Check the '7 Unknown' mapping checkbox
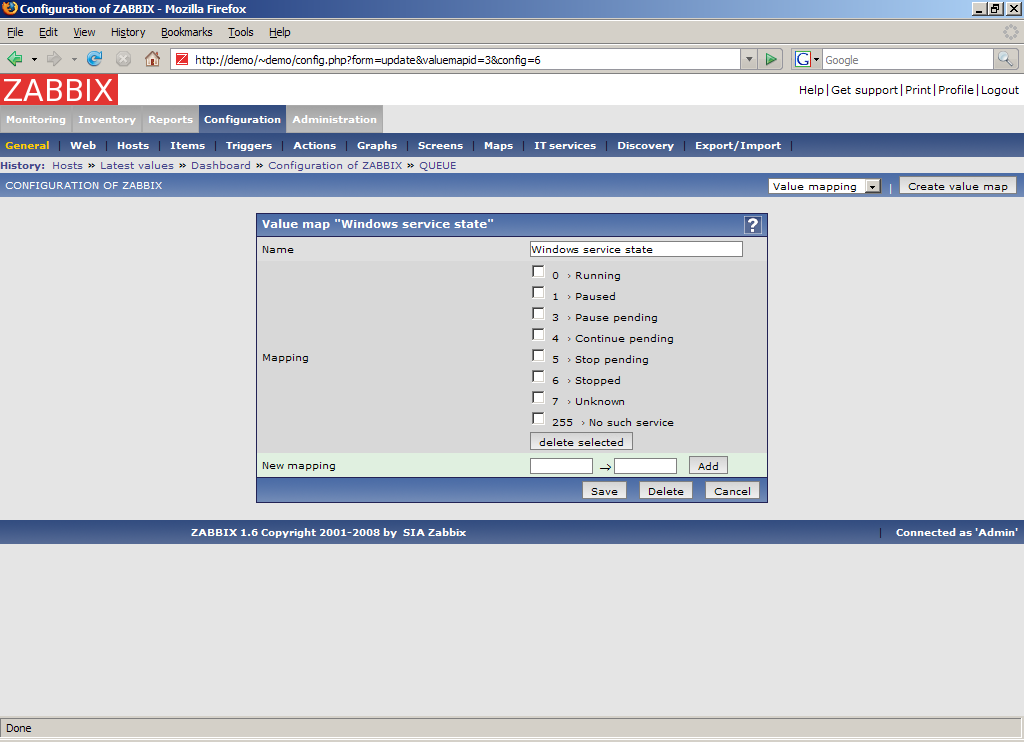This screenshot has height=742, width=1024. 538,397
